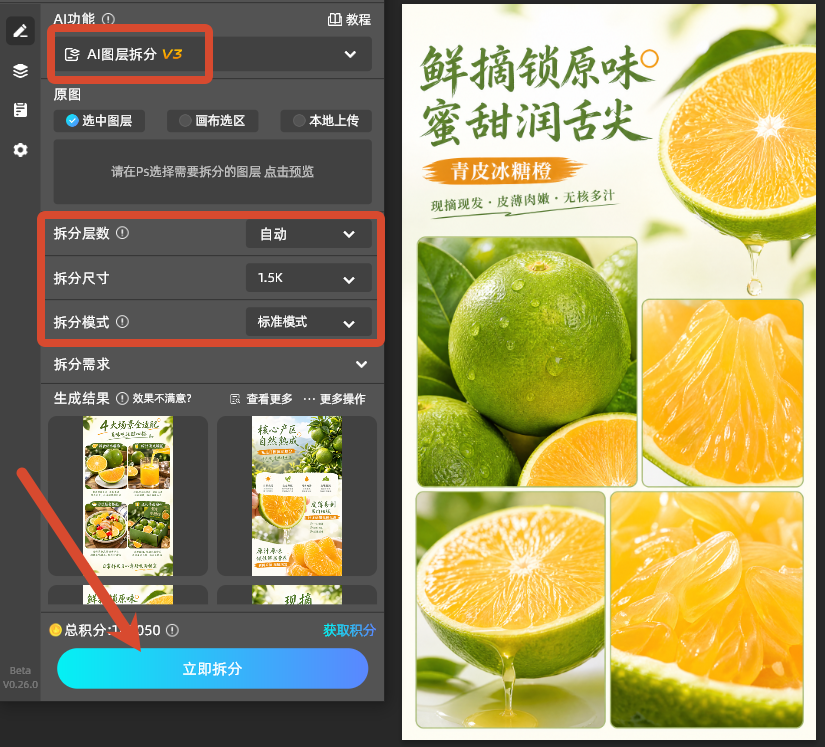Click the 总积分 points total text
This screenshot has height=747, width=825.
[x=112, y=630]
